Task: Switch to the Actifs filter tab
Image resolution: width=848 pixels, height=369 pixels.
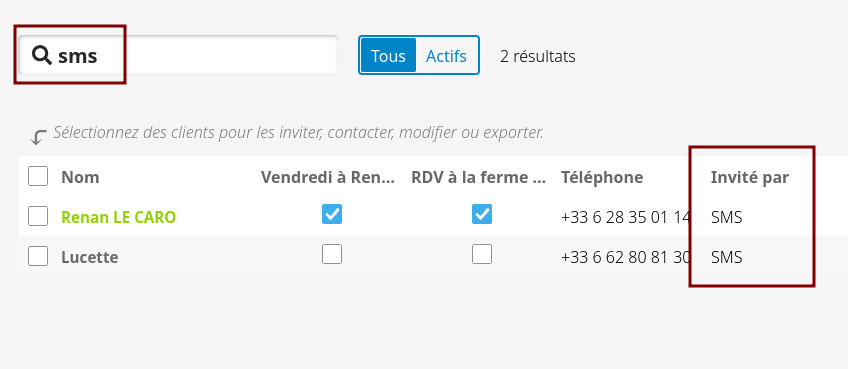Action: coord(446,55)
